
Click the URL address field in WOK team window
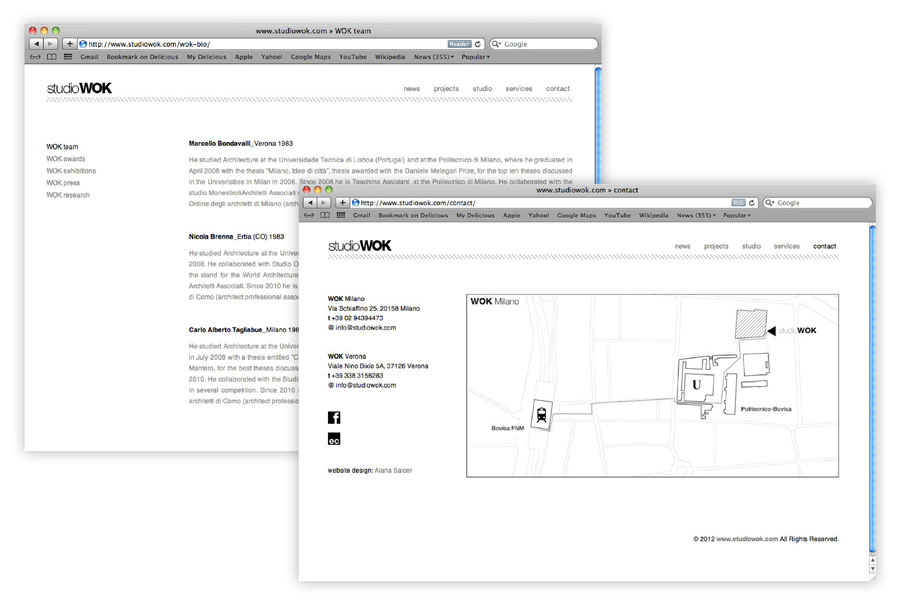click(x=260, y=44)
